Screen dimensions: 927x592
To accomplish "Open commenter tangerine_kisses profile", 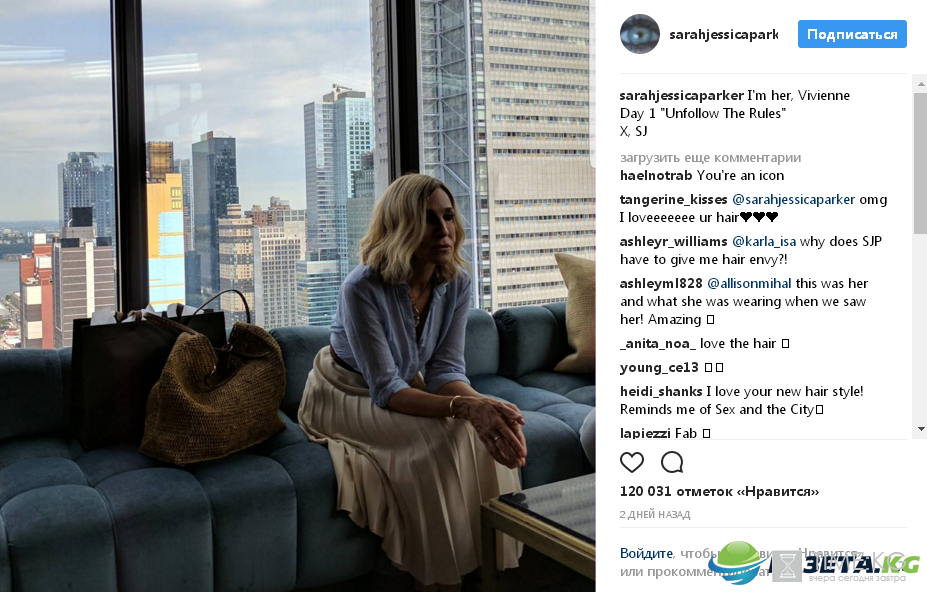I will click(x=673, y=200).
